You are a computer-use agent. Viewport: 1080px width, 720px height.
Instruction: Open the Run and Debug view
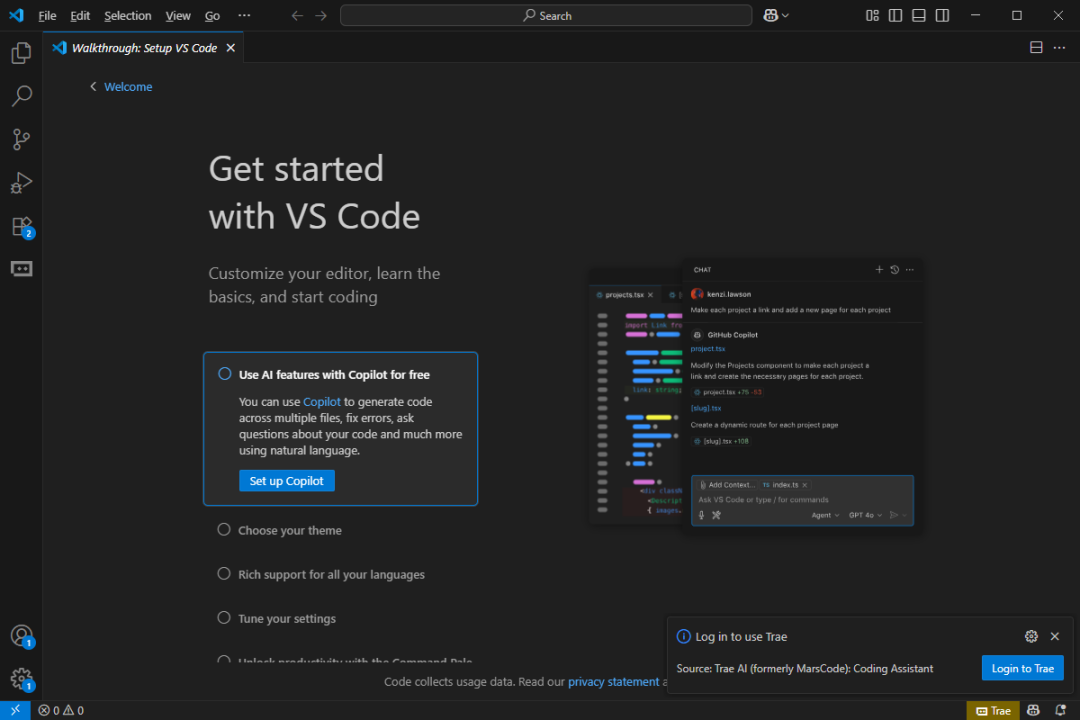21,183
